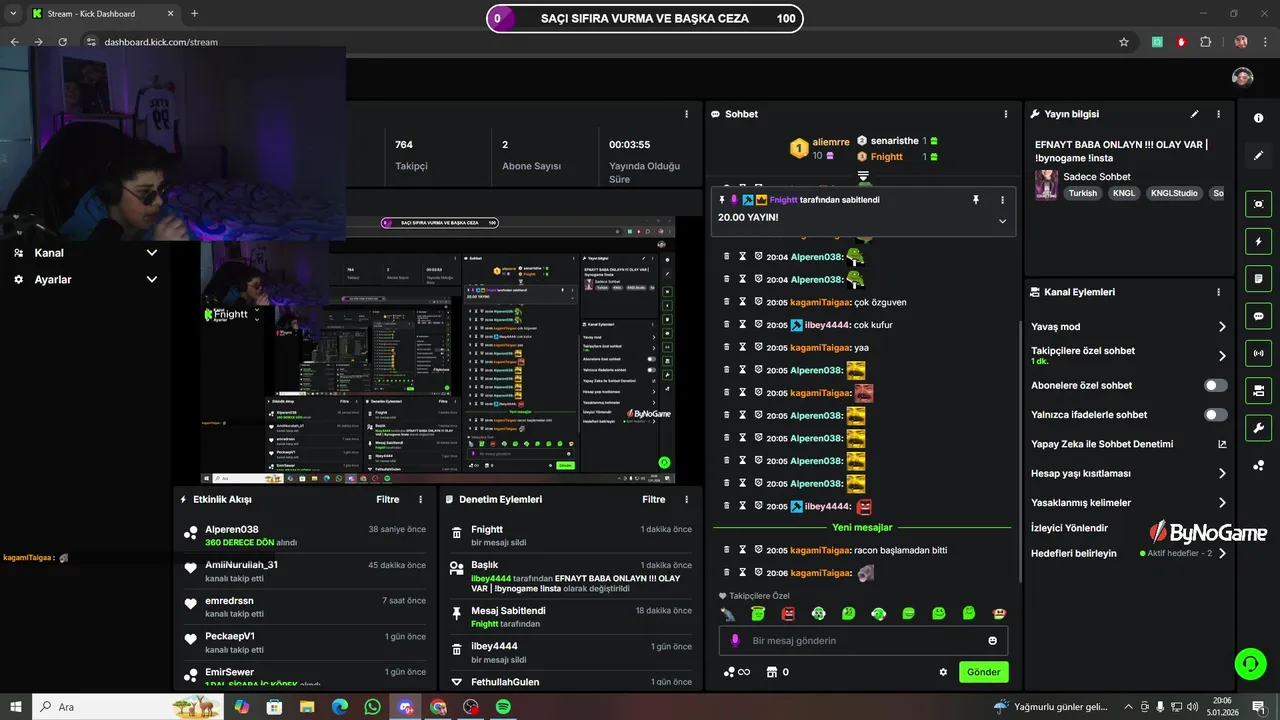Open external link icon for Yapay Zeka Denetimi
1280x720 pixels.
click(x=1222, y=444)
